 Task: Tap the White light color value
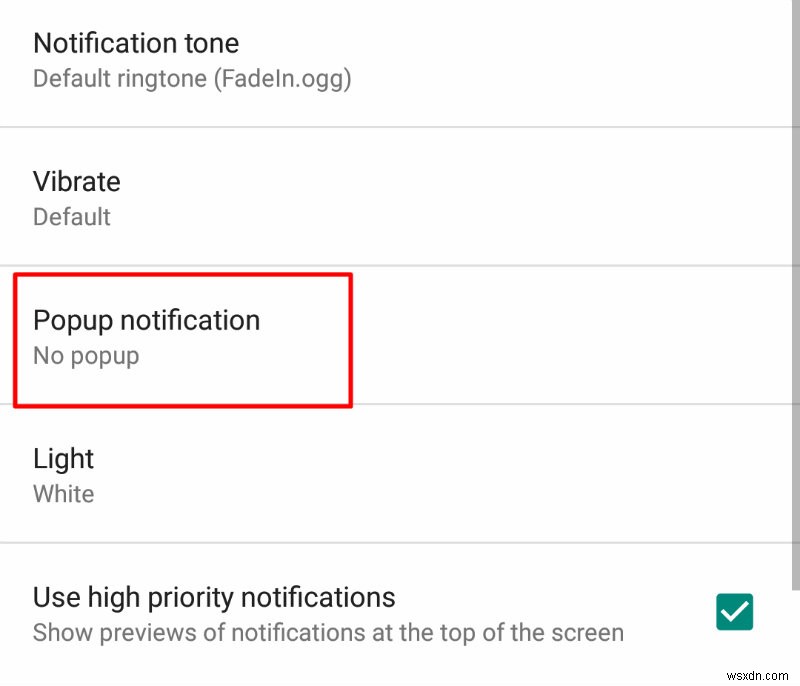[x=64, y=494]
